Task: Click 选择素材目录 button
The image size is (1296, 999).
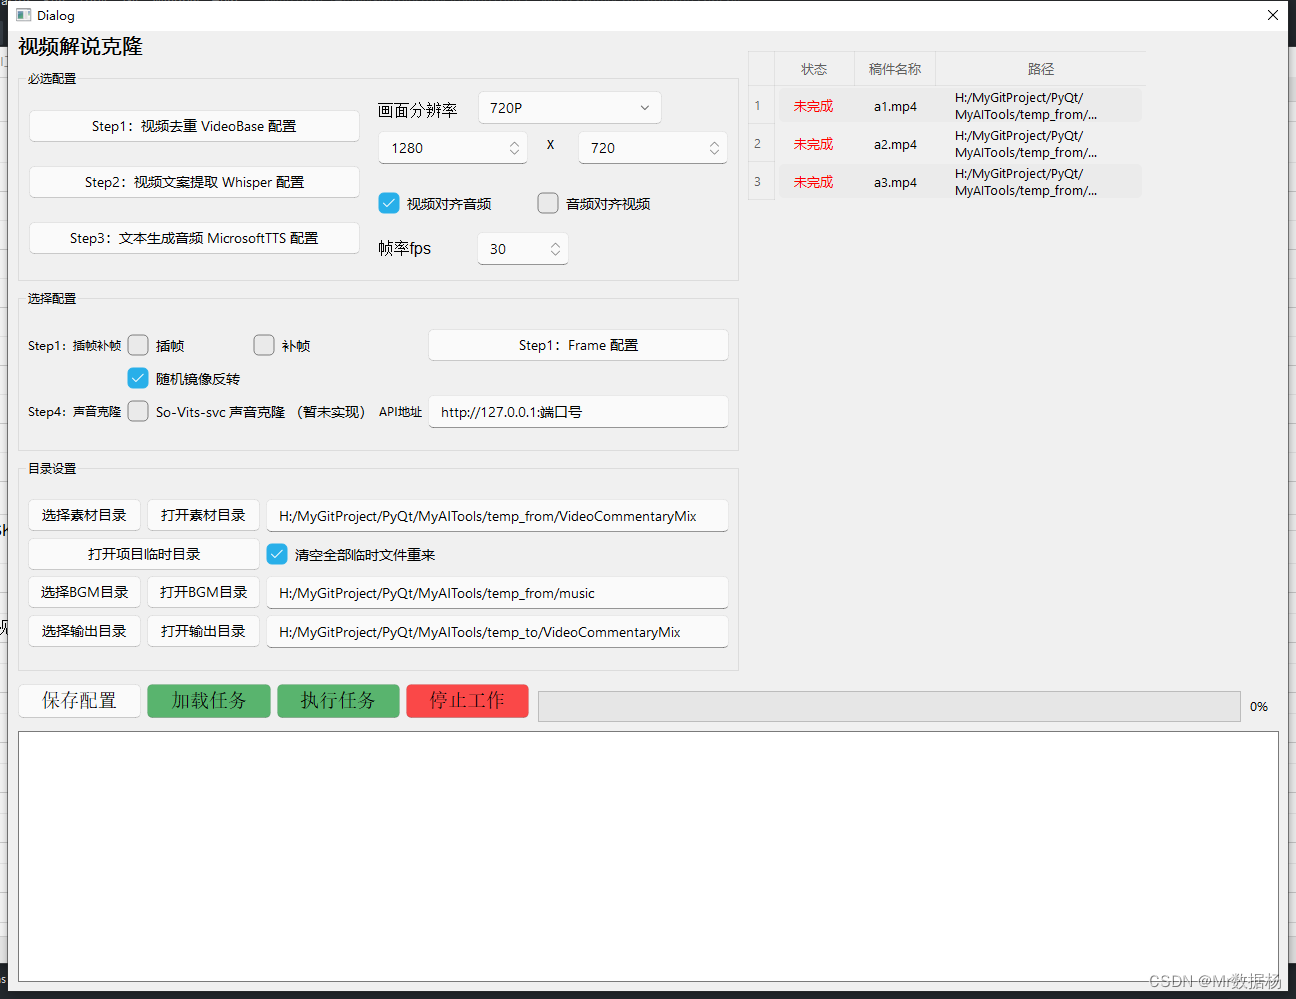Action: [84, 515]
